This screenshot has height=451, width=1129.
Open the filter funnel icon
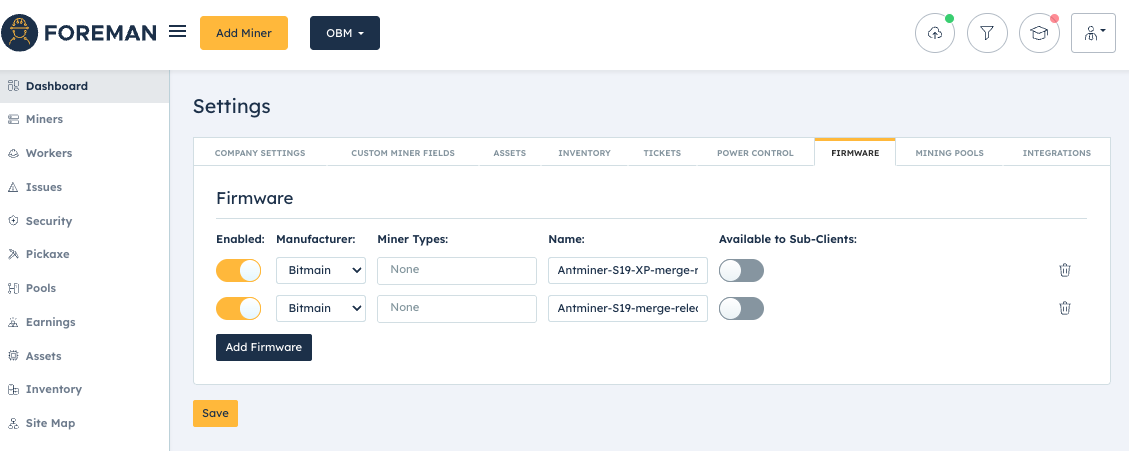[987, 33]
